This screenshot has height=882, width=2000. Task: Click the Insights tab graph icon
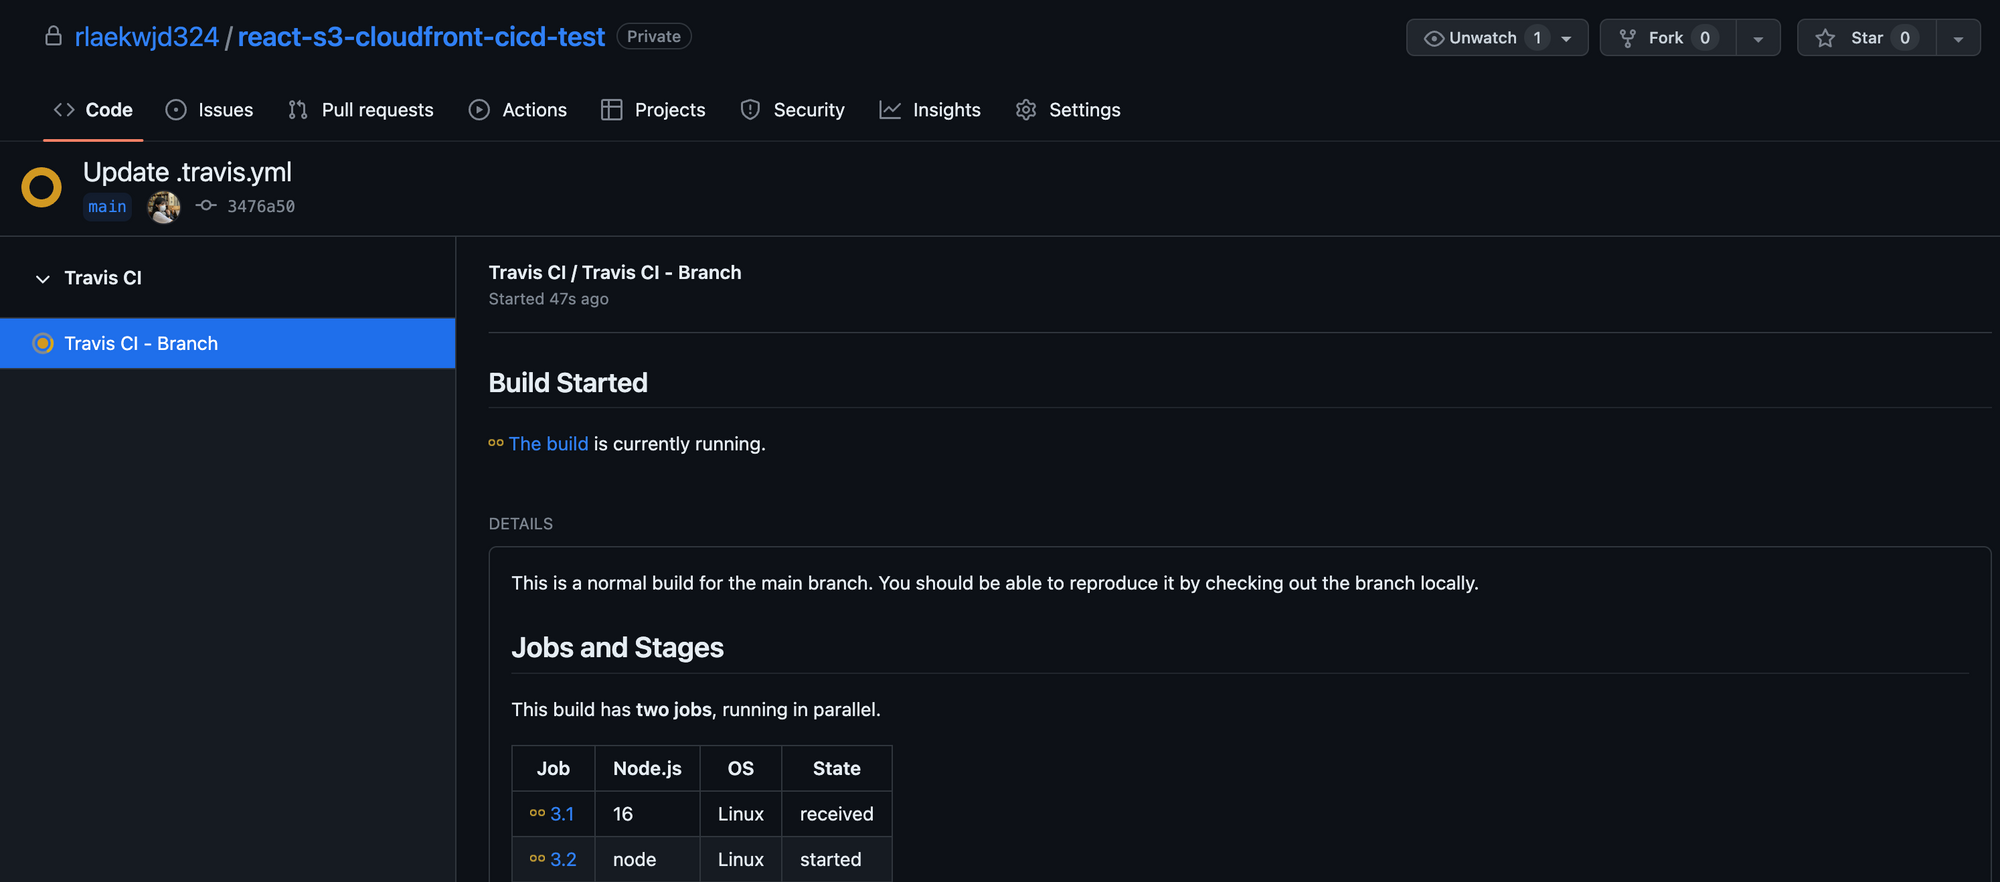[x=890, y=110]
